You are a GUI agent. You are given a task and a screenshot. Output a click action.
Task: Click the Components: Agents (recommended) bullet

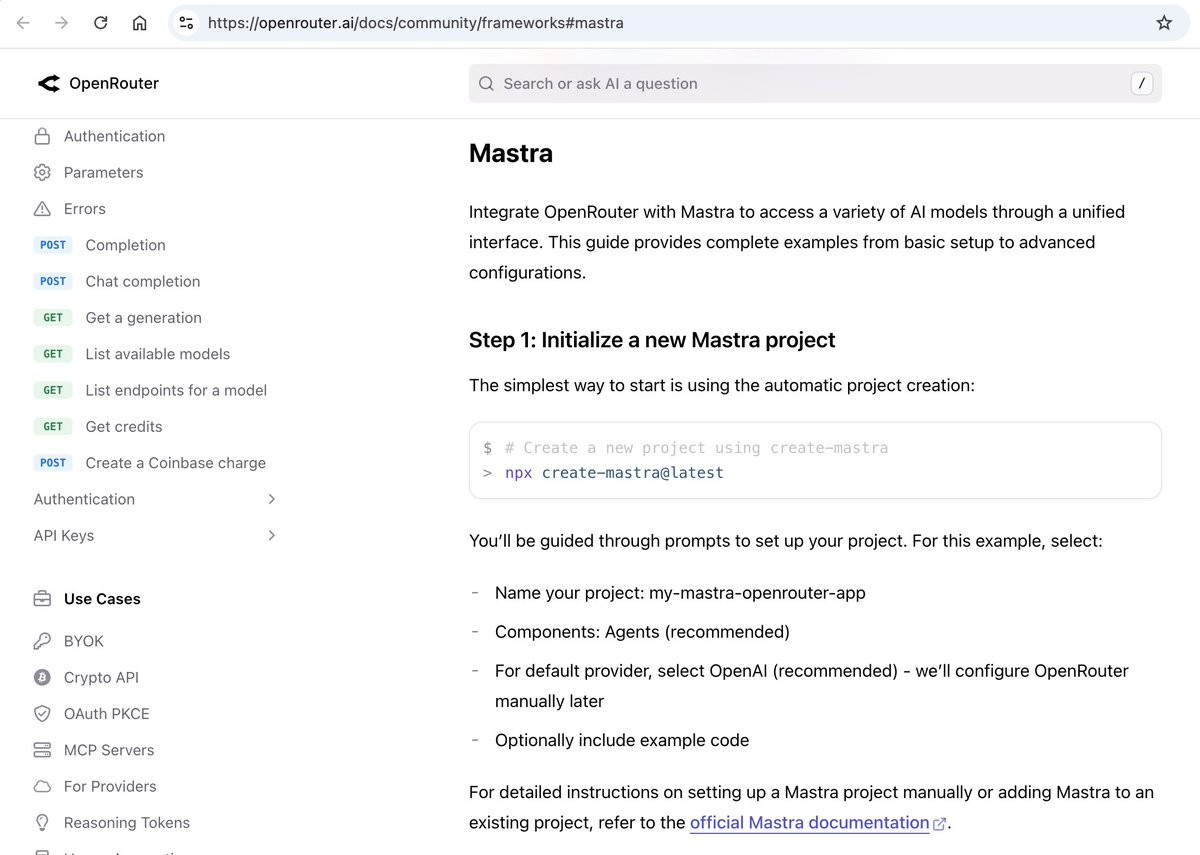pyautogui.click(x=642, y=632)
